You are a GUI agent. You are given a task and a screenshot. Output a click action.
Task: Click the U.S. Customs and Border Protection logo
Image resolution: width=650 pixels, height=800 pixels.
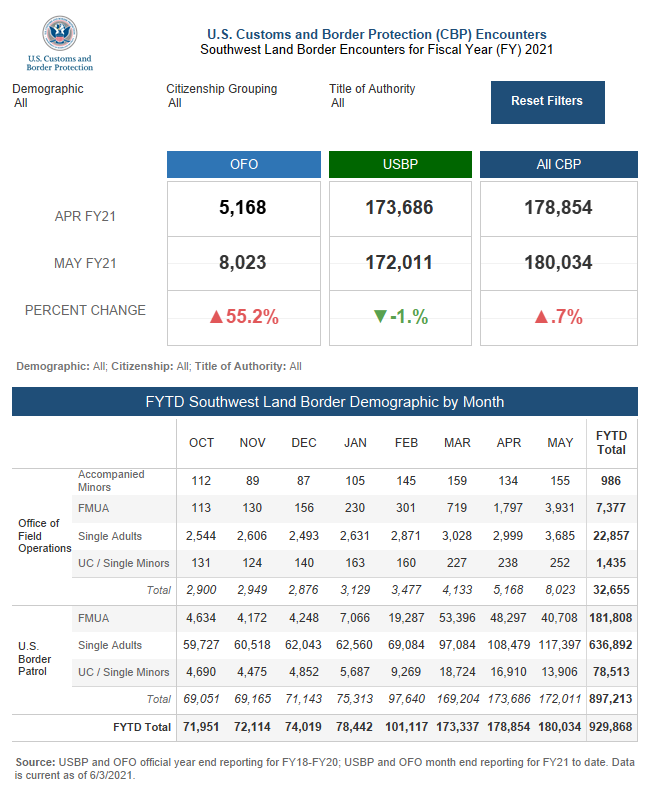coord(60,43)
